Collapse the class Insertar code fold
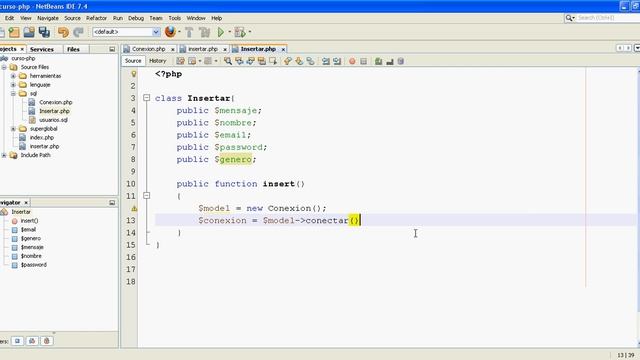Screen dimensions: 640x360 pyautogui.click(x=147, y=98)
